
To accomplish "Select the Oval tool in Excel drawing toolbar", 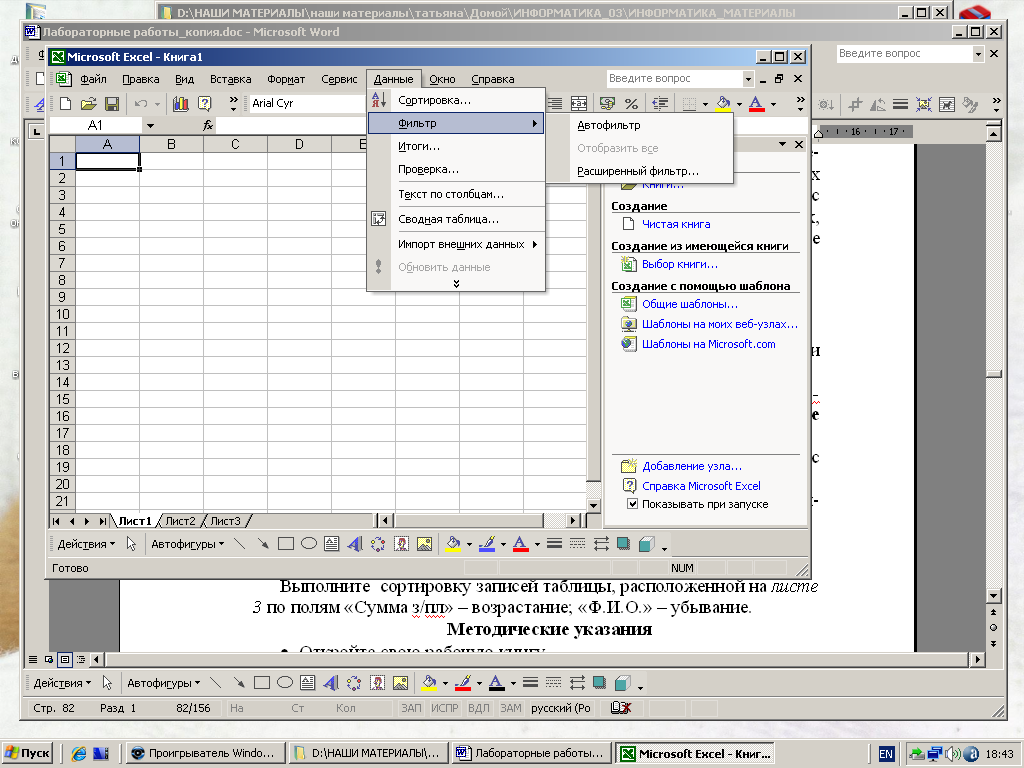I will (x=309, y=543).
